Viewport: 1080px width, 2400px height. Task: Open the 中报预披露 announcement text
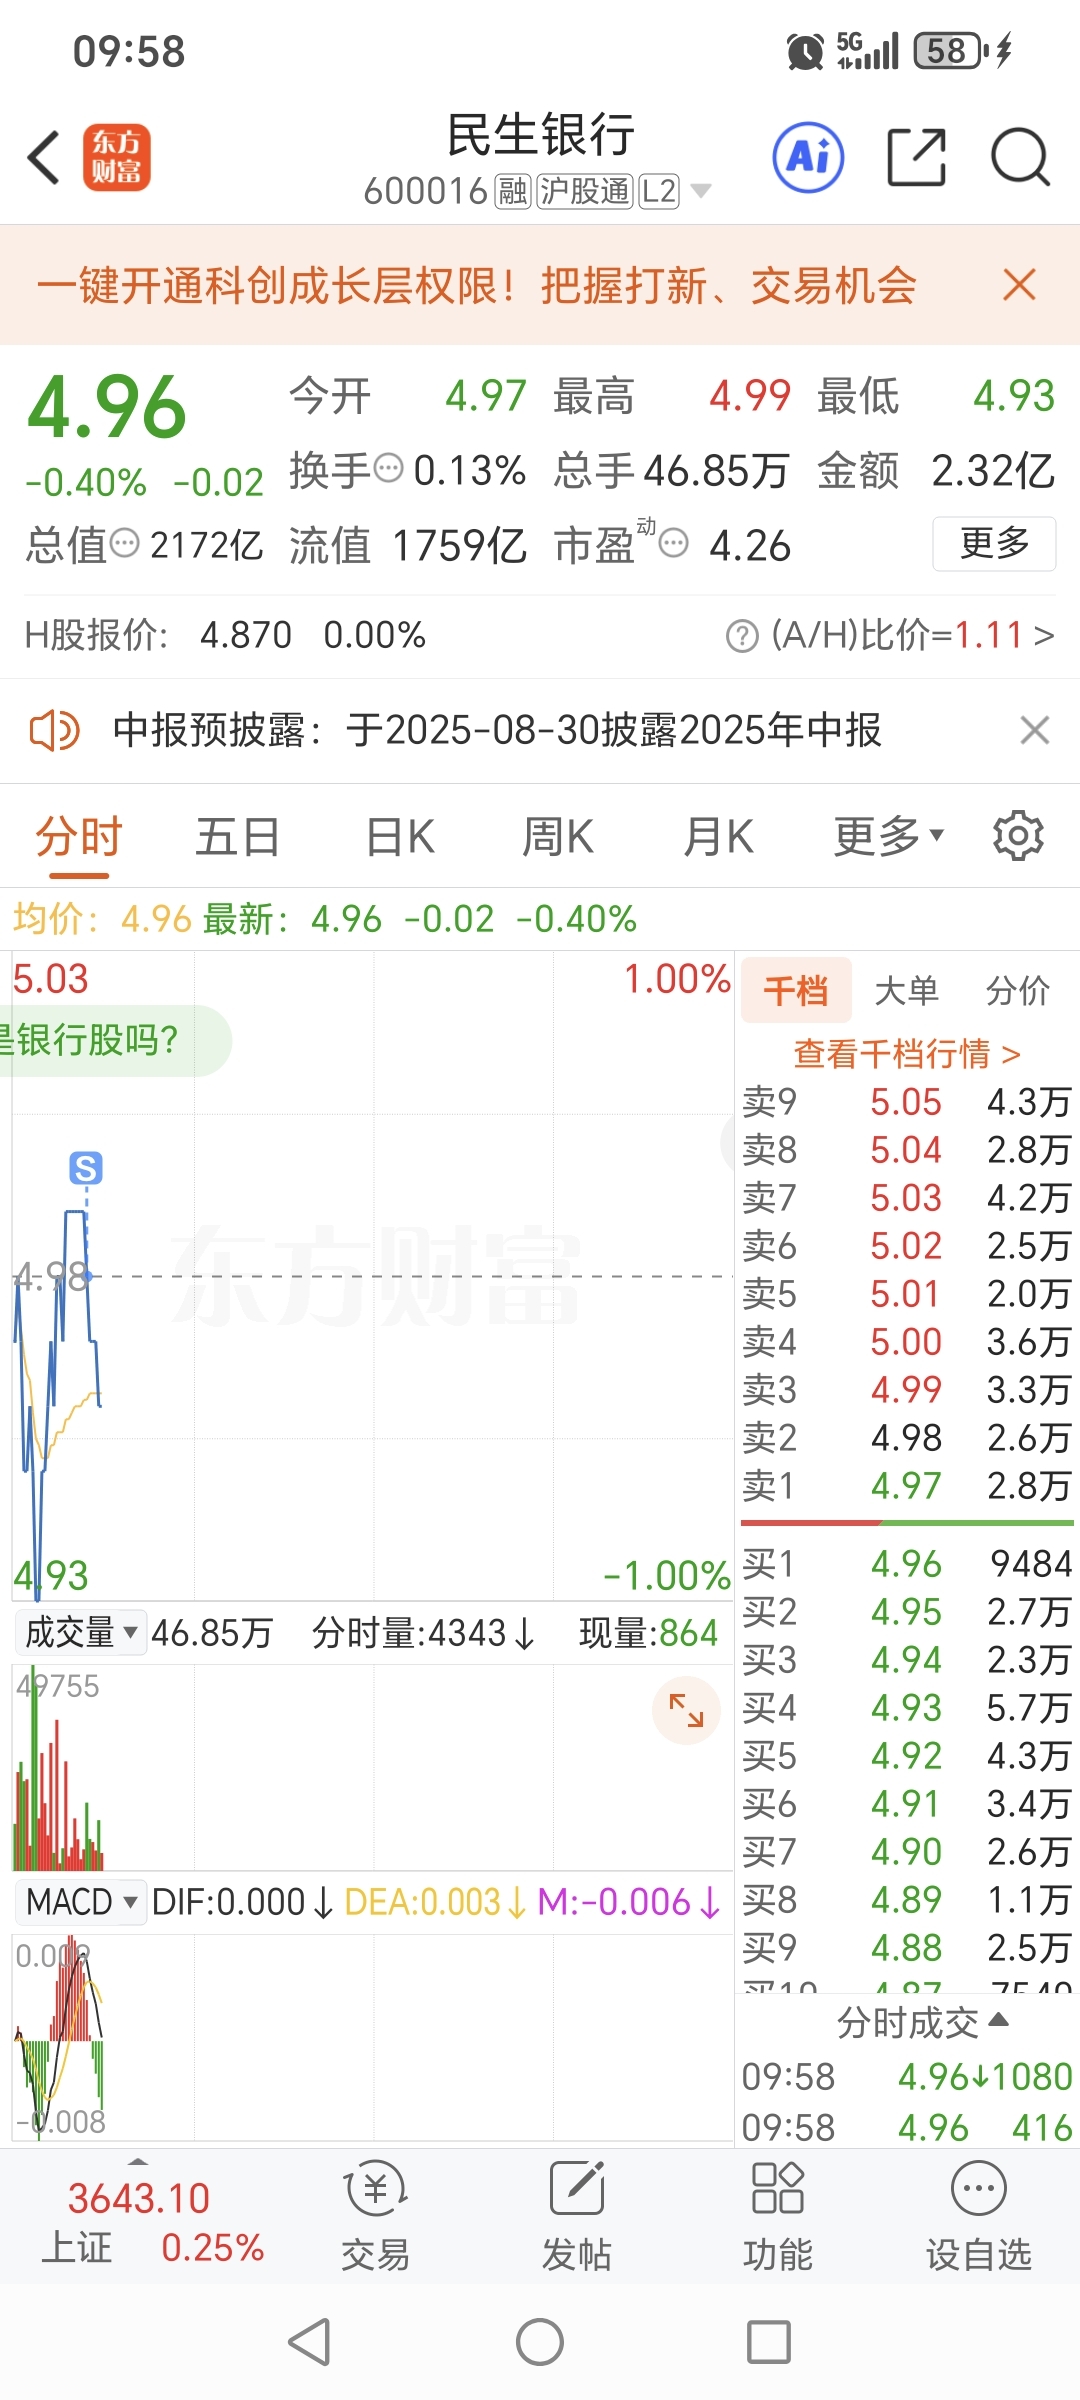[x=497, y=730]
